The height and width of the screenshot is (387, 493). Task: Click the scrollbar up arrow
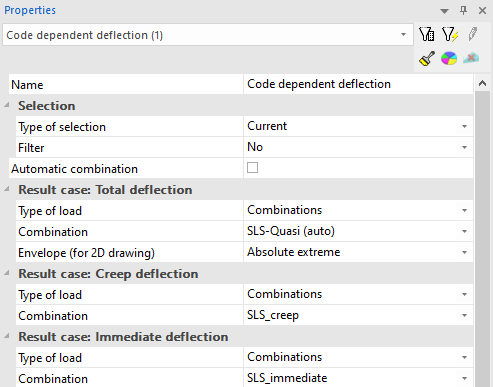point(482,83)
